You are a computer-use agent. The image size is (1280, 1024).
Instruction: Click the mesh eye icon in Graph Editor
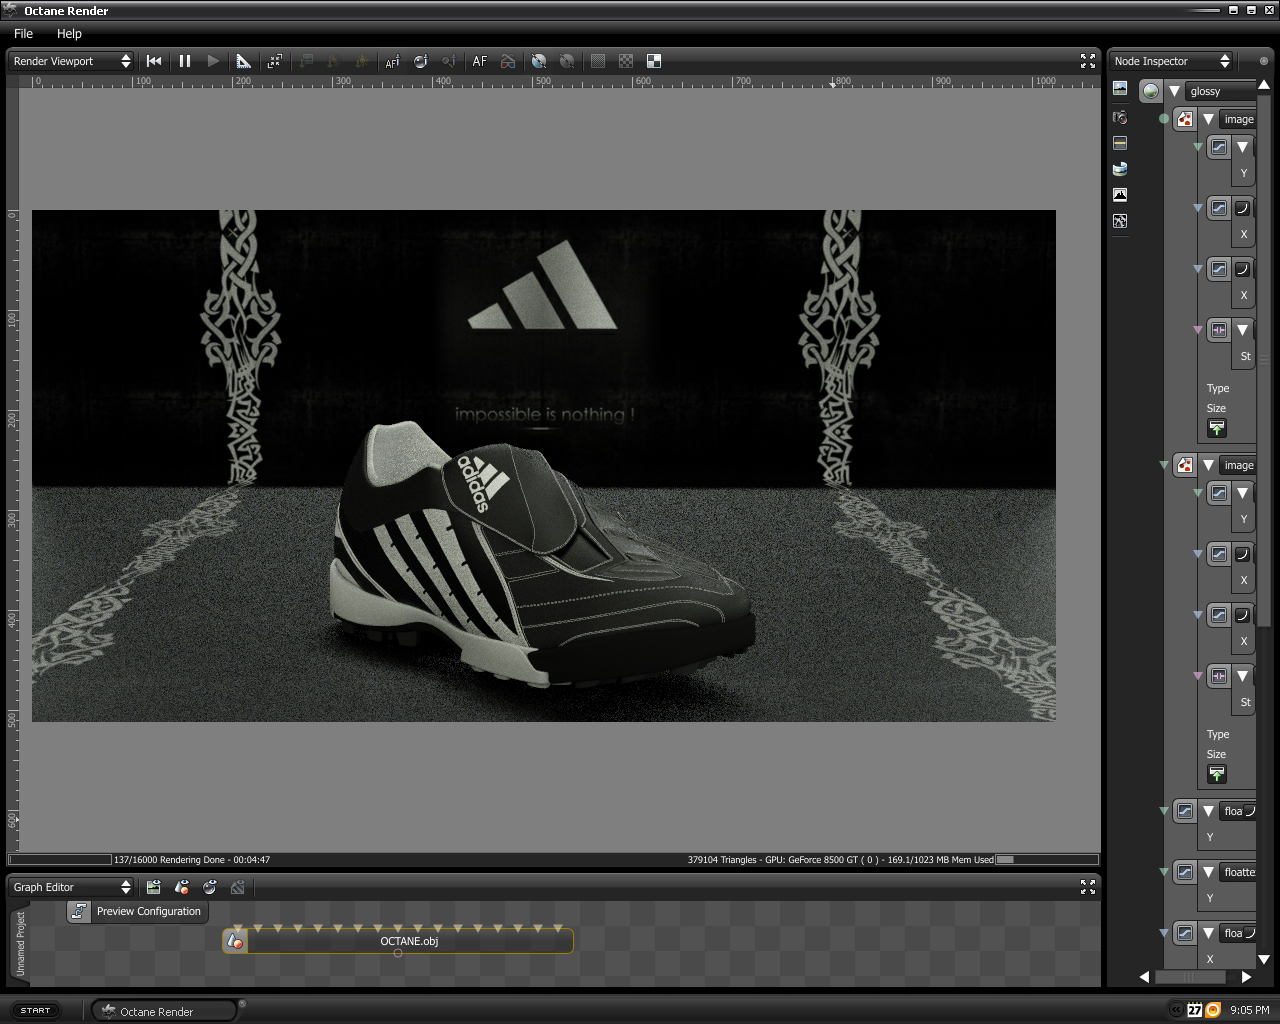181,887
